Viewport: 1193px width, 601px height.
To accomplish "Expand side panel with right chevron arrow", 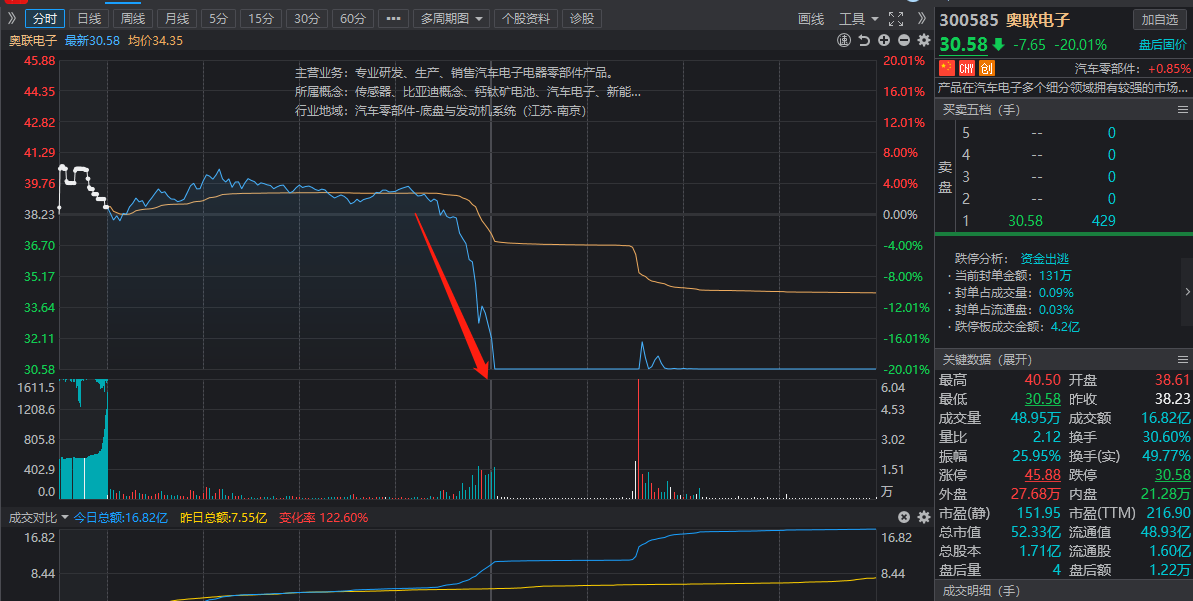I will [x=1187, y=291].
